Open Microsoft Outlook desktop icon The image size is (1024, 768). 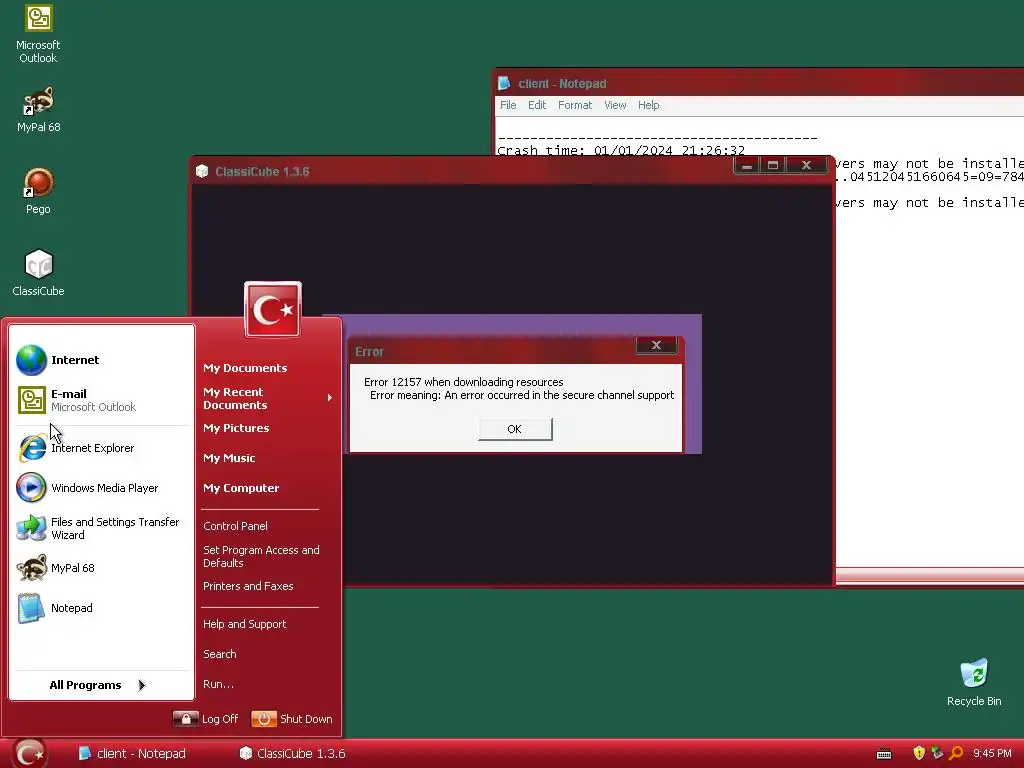pyautogui.click(x=39, y=34)
